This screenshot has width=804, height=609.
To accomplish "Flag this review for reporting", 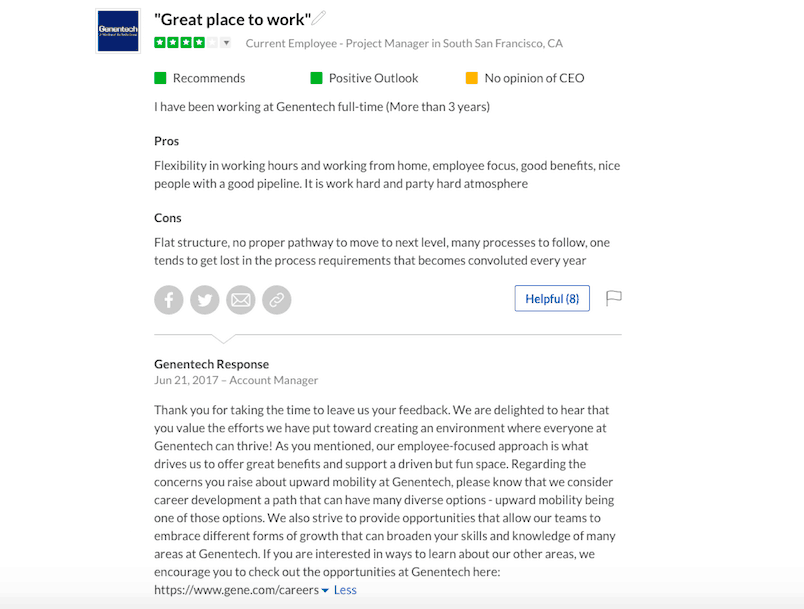I will (x=614, y=297).
